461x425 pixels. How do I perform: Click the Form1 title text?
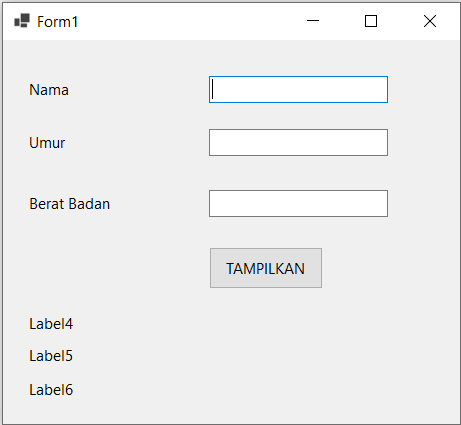click(x=57, y=22)
